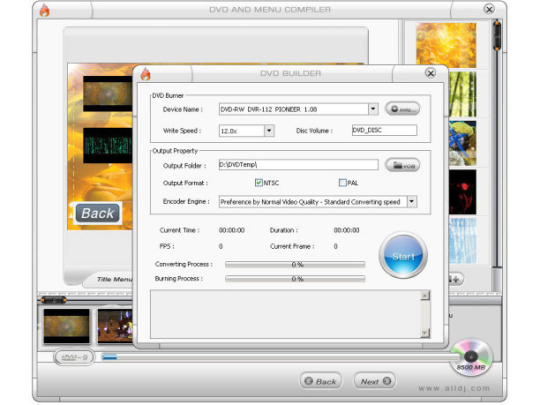Screen dimensions: 540x405
Task: Click the Converting Process progress bar
Action: click(295, 264)
